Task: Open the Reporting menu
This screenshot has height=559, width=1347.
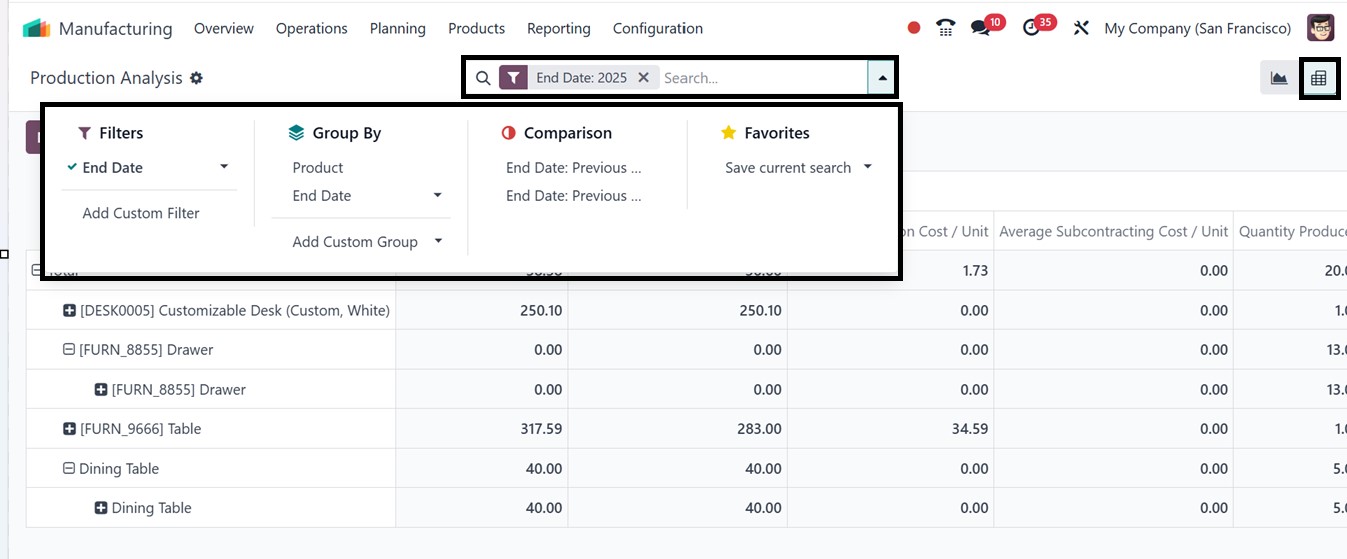Action: coord(558,28)
